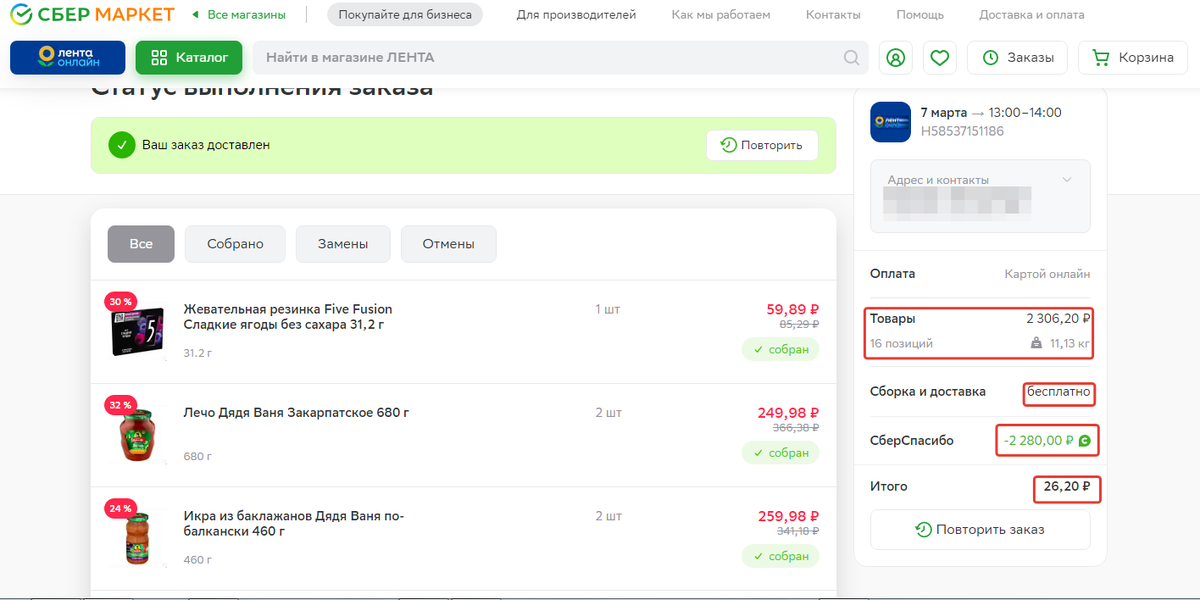Click the price 259,98 ₽
This screenshot has width=1200, height=600.
coord(789,516)
